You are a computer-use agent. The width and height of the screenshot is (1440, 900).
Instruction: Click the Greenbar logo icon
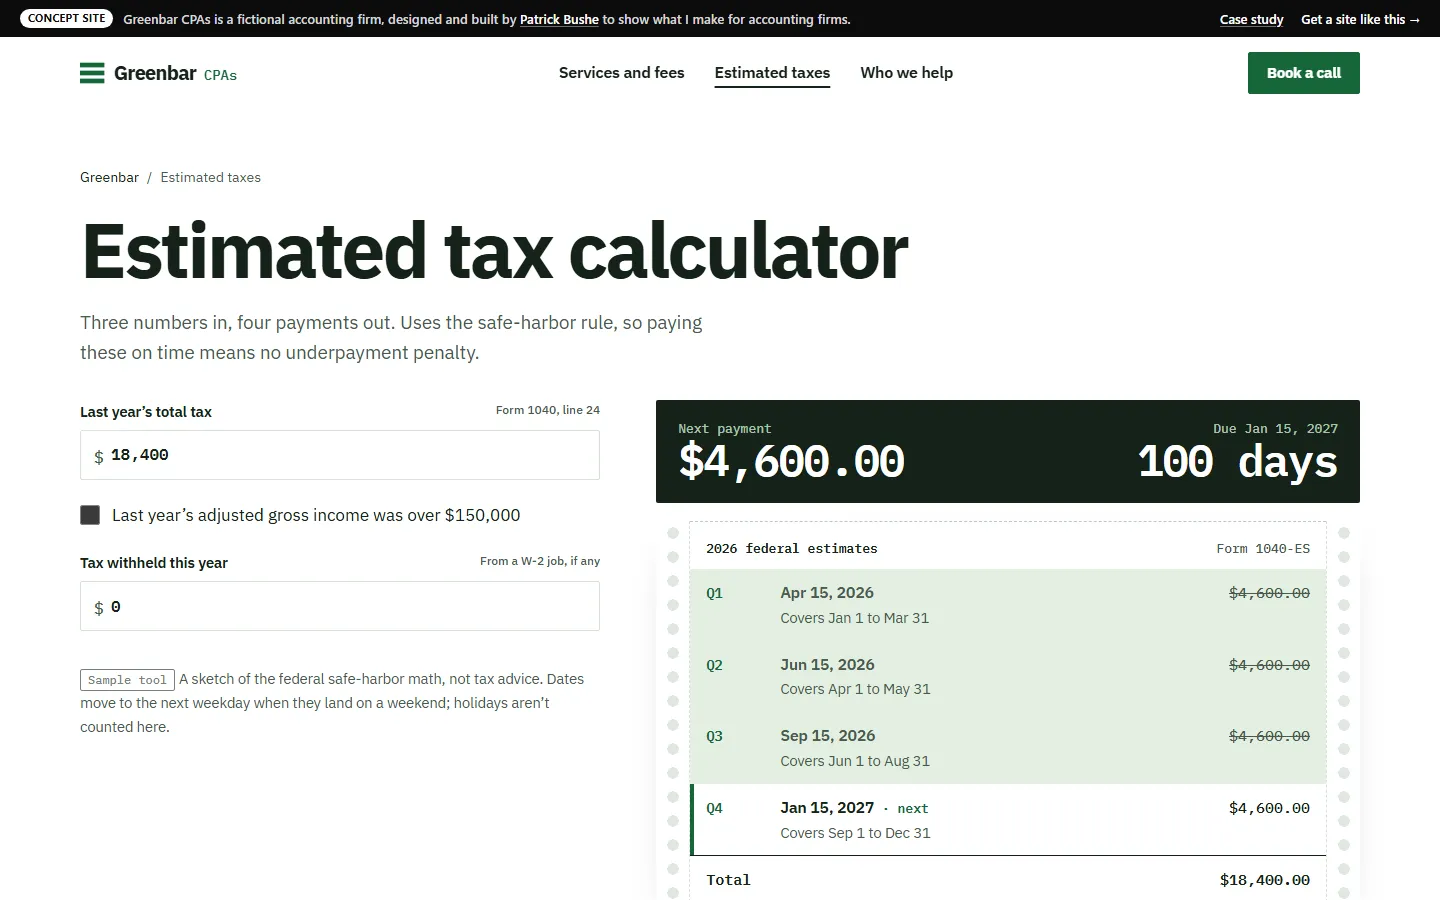tap(92, 73)
